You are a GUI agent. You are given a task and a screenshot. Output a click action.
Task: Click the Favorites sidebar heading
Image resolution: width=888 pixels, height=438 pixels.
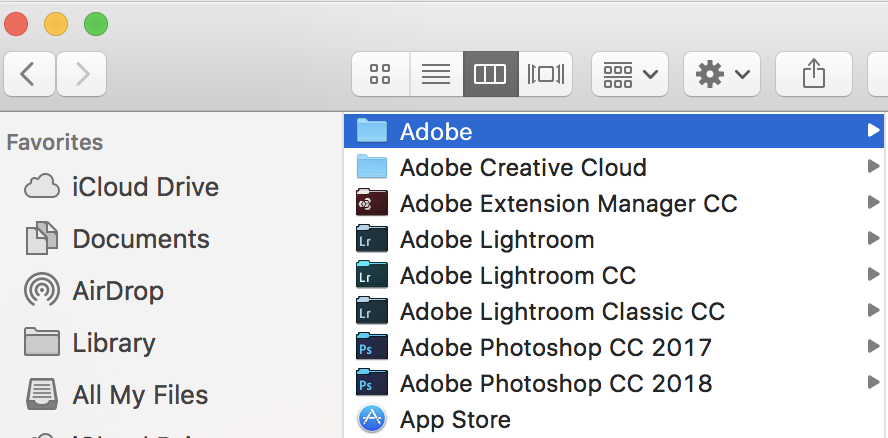(x=54, y=142)
